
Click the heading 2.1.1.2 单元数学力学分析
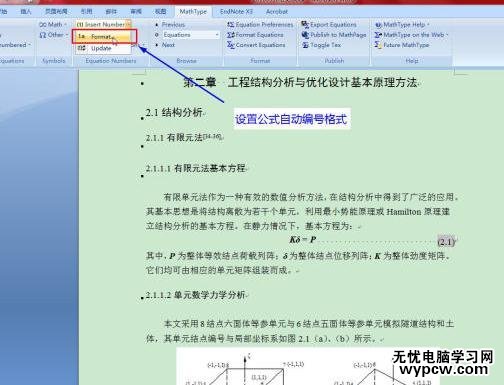click(x=196, y=295)
